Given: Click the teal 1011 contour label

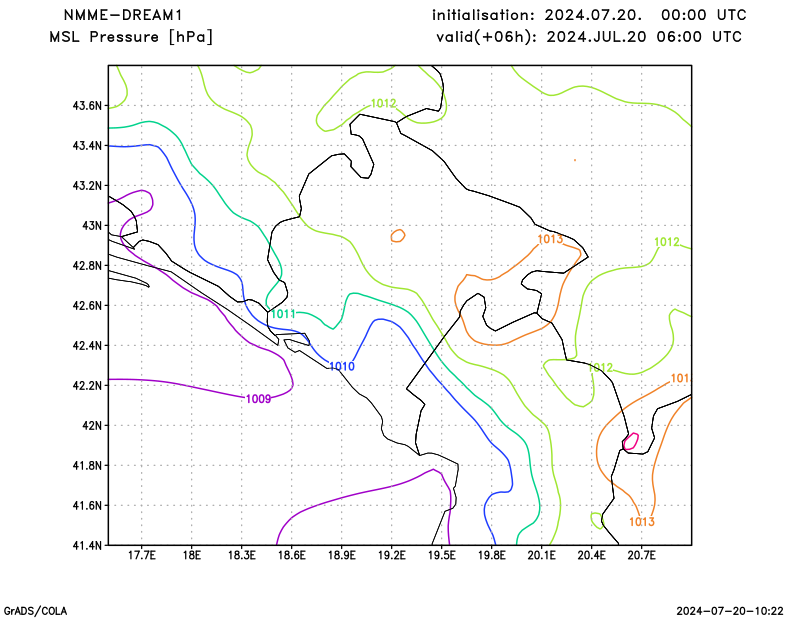Looking at the screenshot, I should [x=283, y=314].
